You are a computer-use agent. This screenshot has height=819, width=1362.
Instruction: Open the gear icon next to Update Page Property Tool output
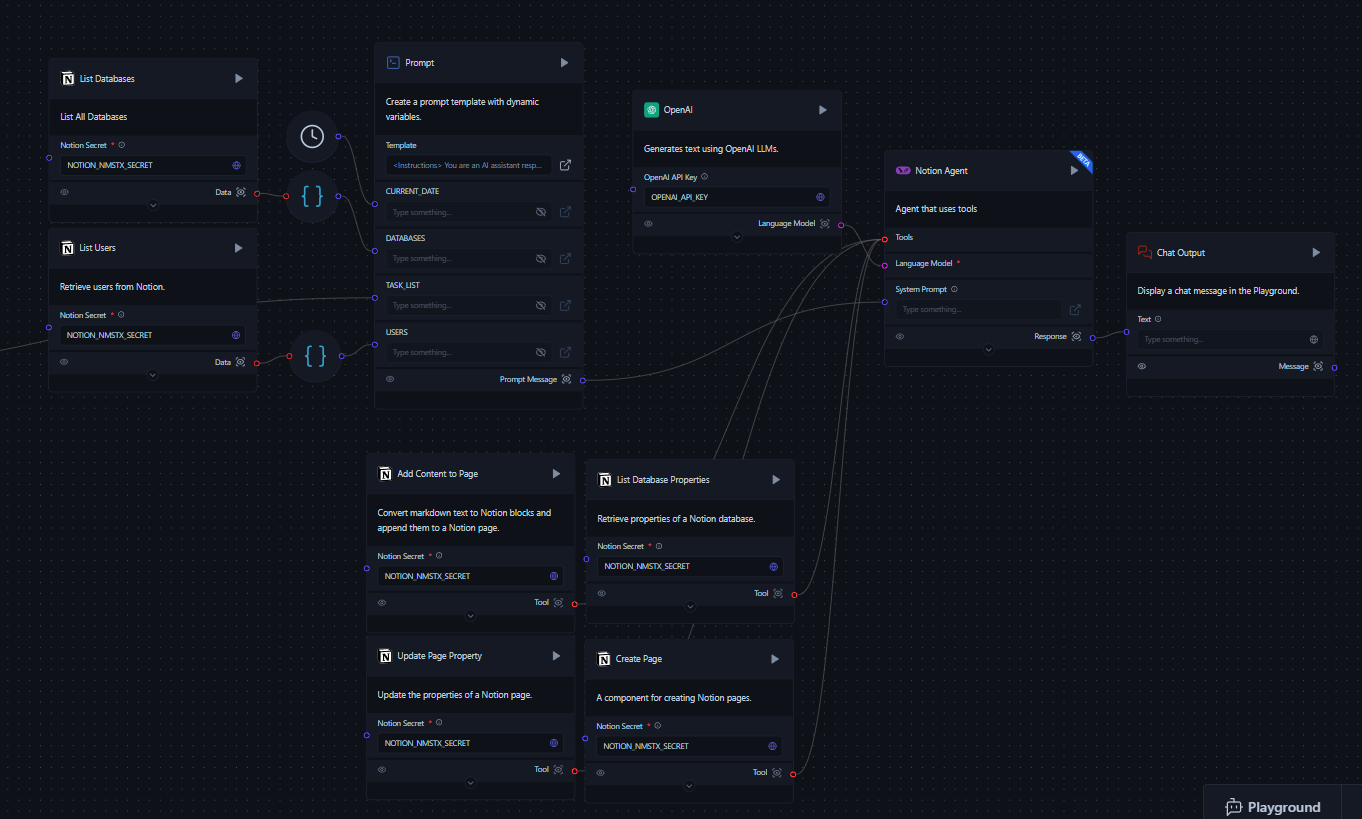click(557, 769)
